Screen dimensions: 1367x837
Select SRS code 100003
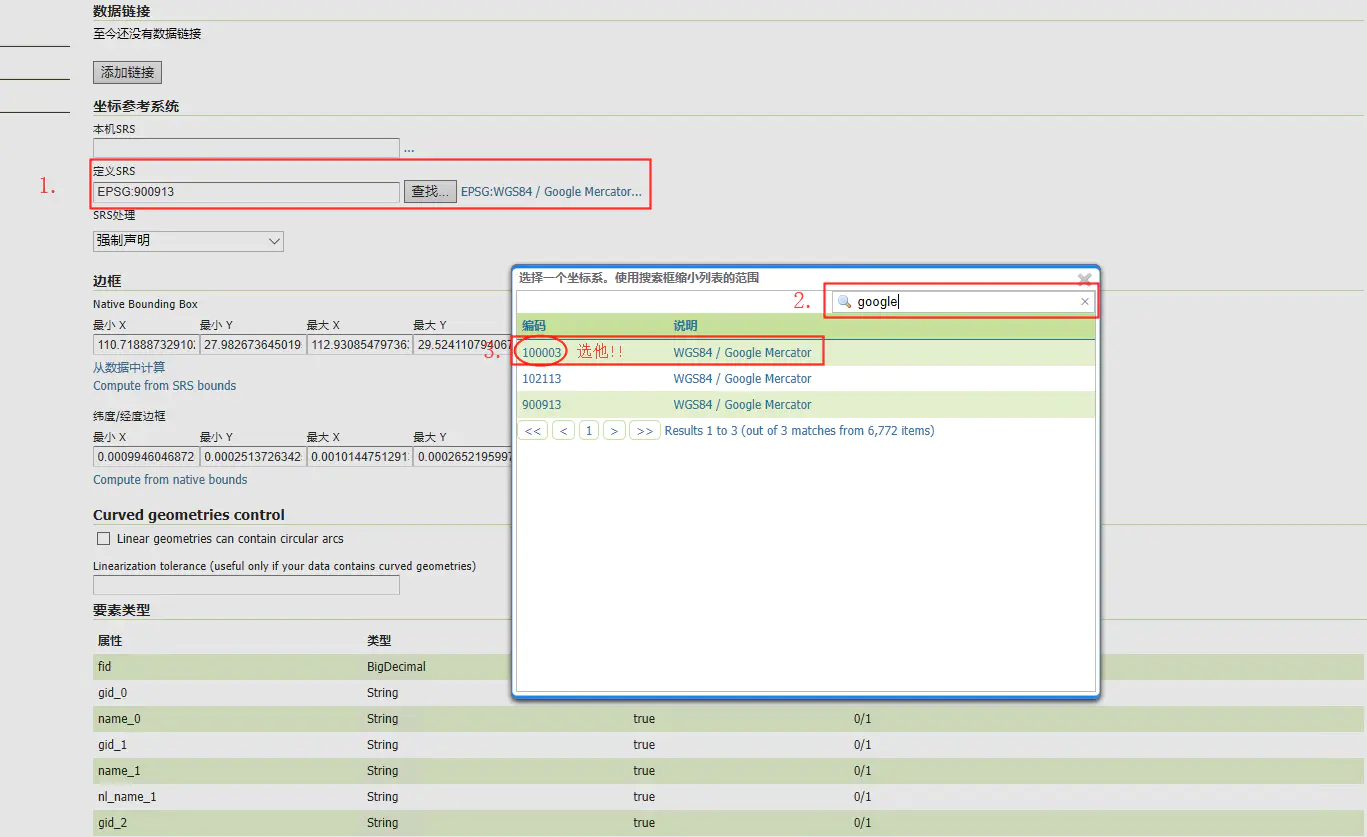[x=542, y=353]
